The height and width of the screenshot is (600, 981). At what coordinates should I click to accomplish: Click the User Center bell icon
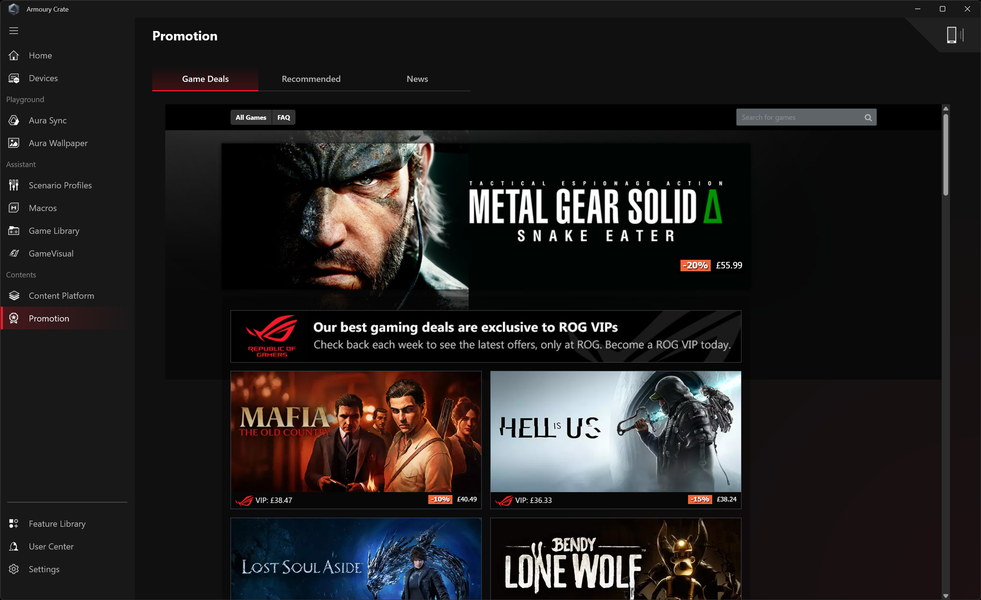point(14,546)
